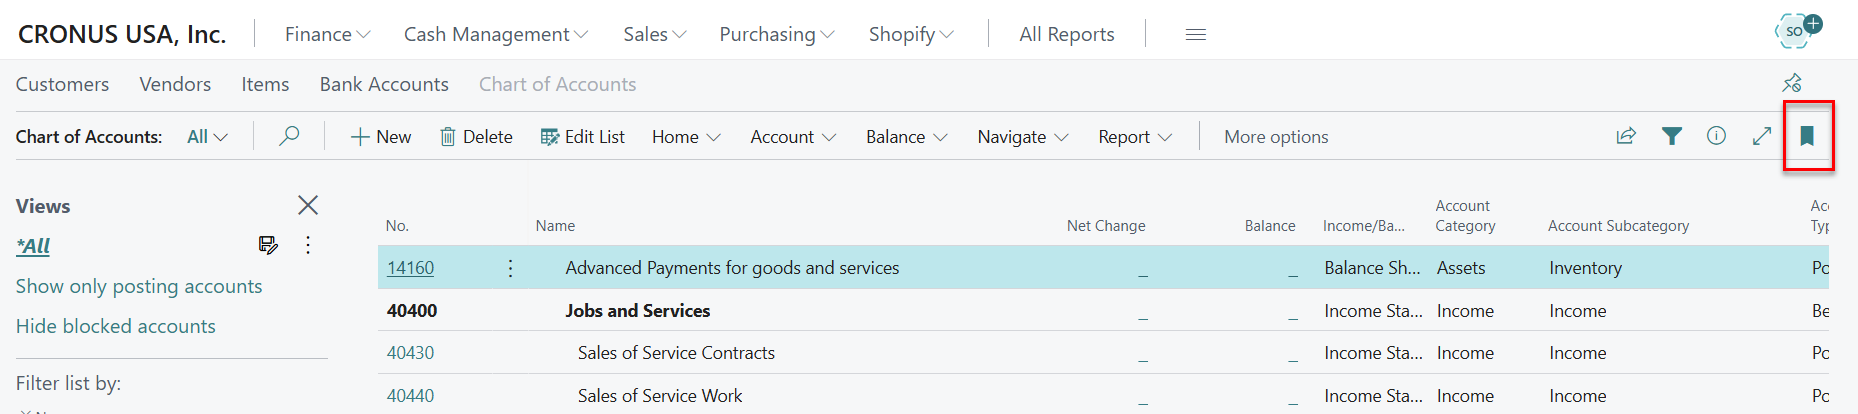Open account number 40430 link
This screenshot has width=1858, height=414.
[x=410, y=353]
